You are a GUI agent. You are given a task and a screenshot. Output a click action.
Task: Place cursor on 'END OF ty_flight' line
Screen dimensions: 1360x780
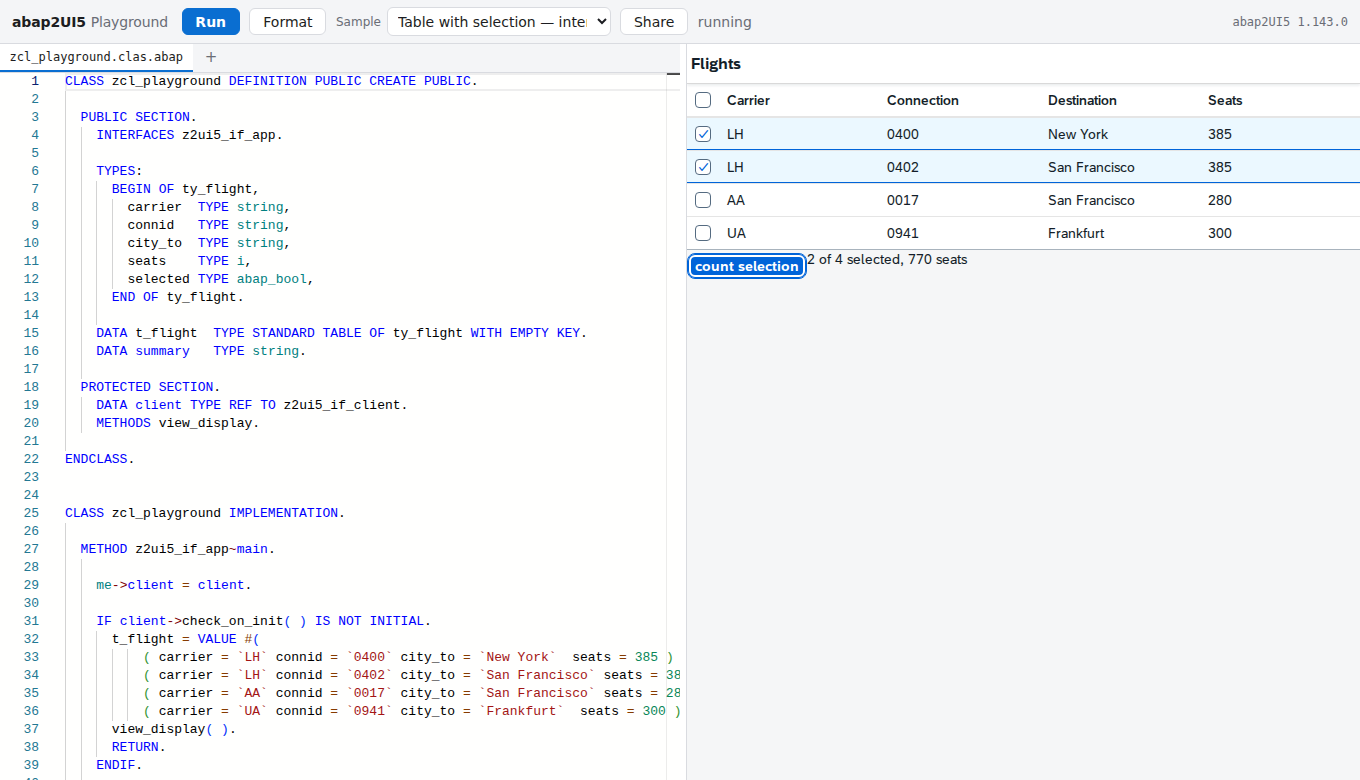coord(178,297)
